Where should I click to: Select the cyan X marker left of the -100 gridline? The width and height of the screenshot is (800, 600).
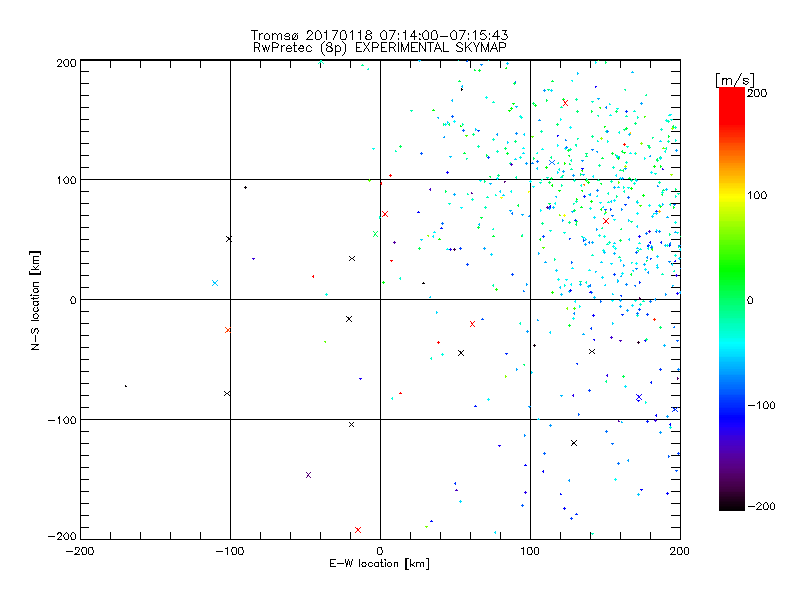tap(215, 283)
